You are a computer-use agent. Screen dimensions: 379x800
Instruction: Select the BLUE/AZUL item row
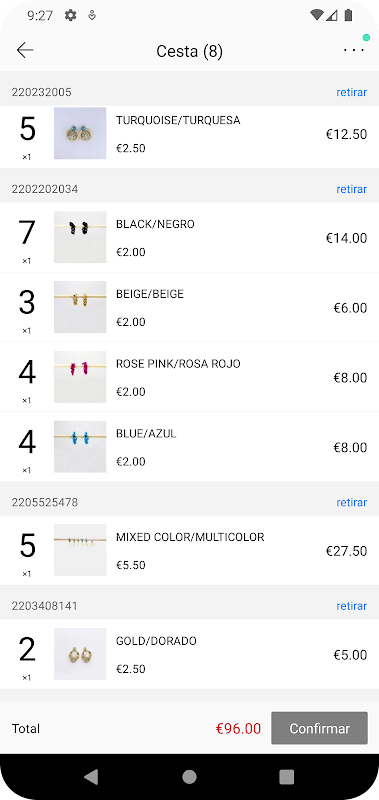point(189,446)
